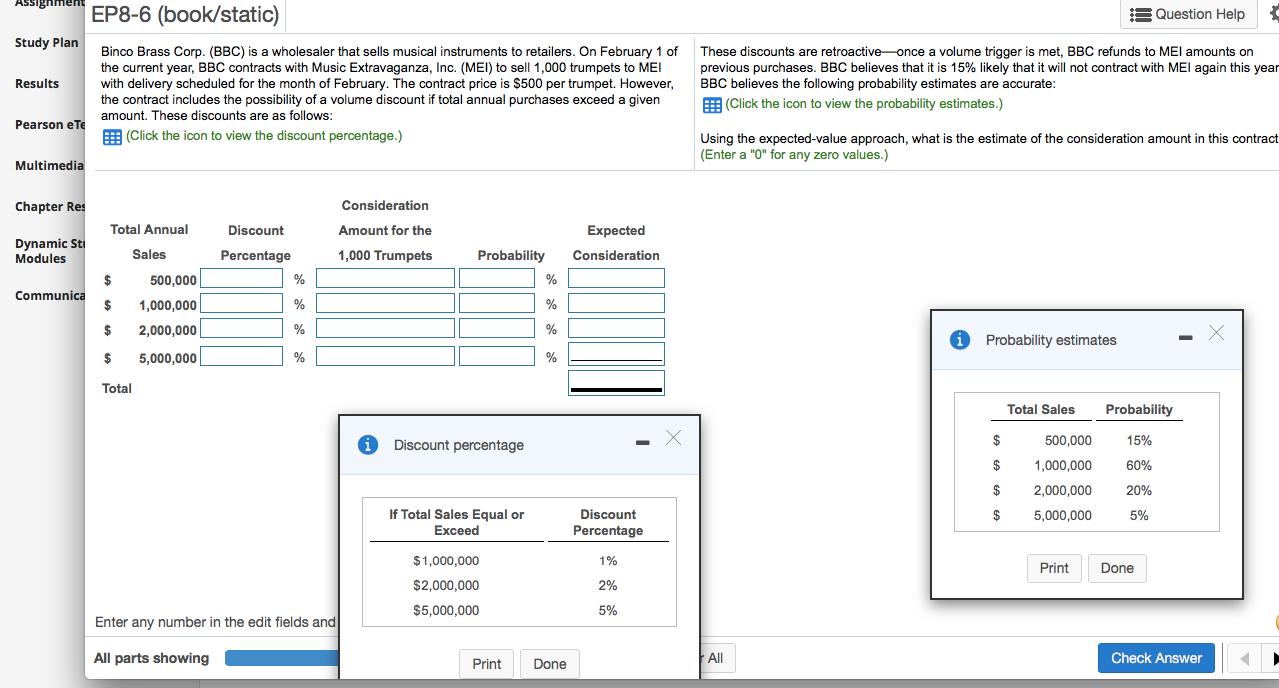Screen dimensions: 1279x688
Task: Click the Question Help list icon
Action: pyautogui.click(x=1139, y=14)
